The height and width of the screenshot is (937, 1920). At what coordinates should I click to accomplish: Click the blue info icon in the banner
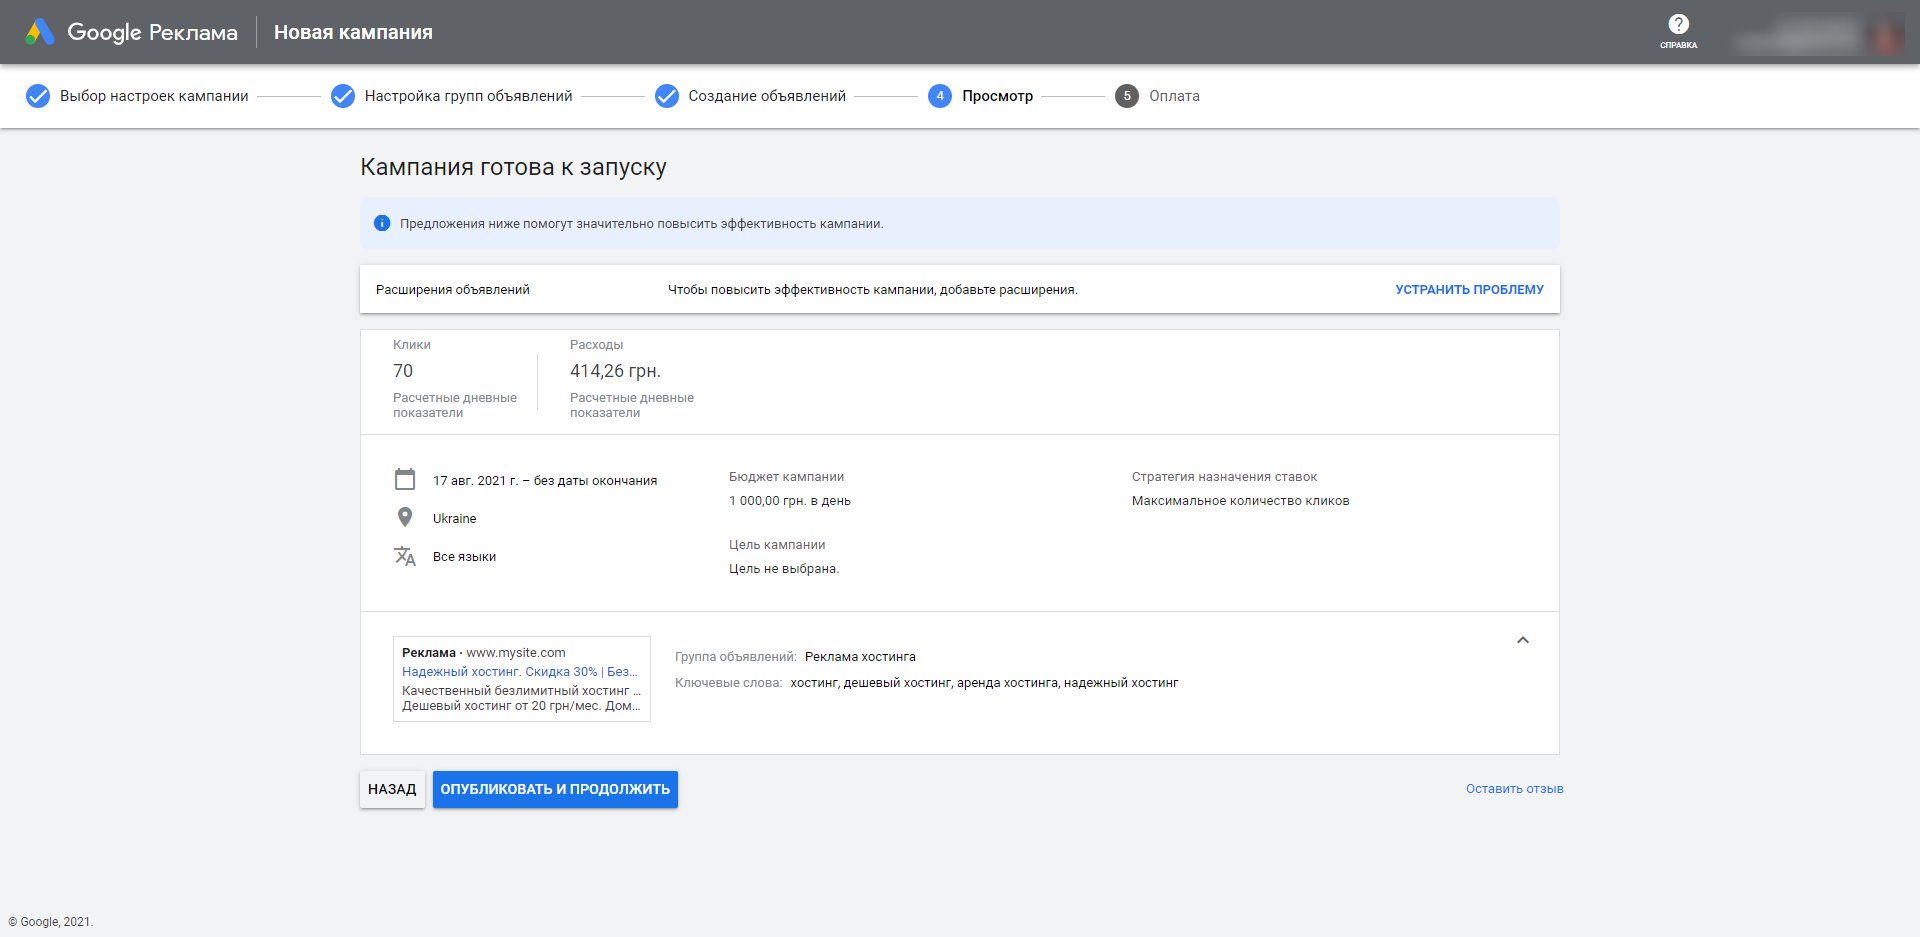[382, 223]
